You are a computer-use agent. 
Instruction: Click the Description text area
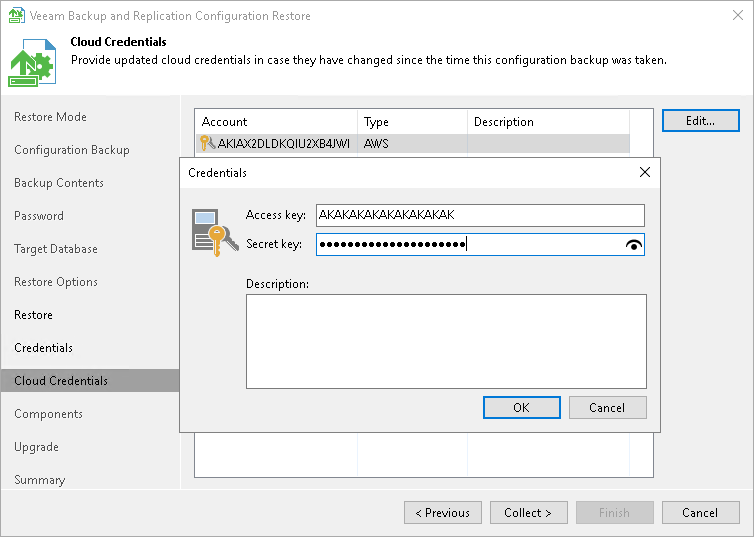(x=446, y=341)
